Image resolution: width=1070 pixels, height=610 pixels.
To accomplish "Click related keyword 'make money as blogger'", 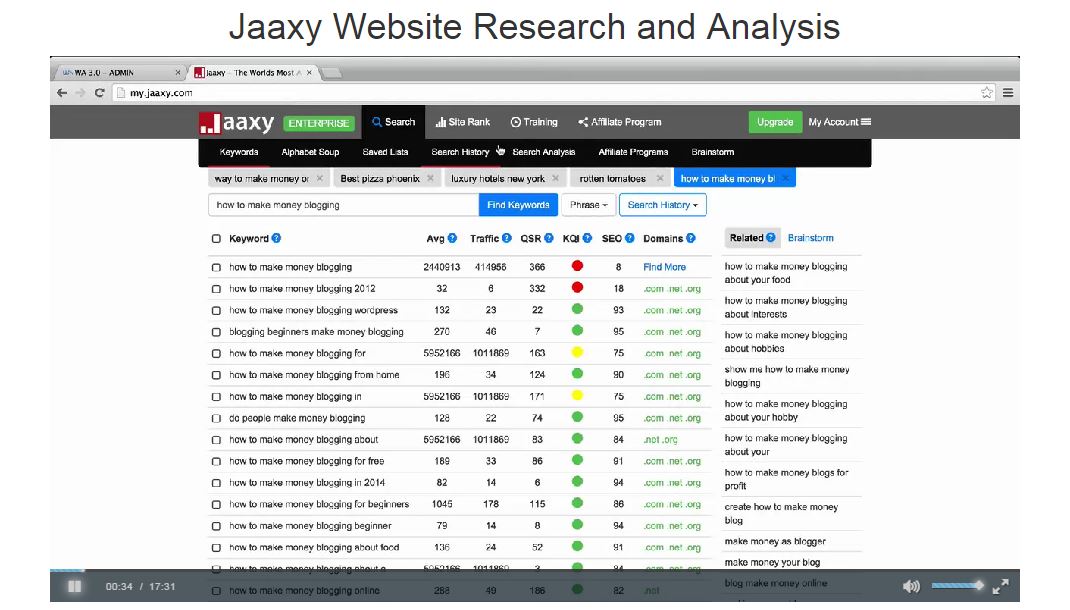I will pos(775,541).
